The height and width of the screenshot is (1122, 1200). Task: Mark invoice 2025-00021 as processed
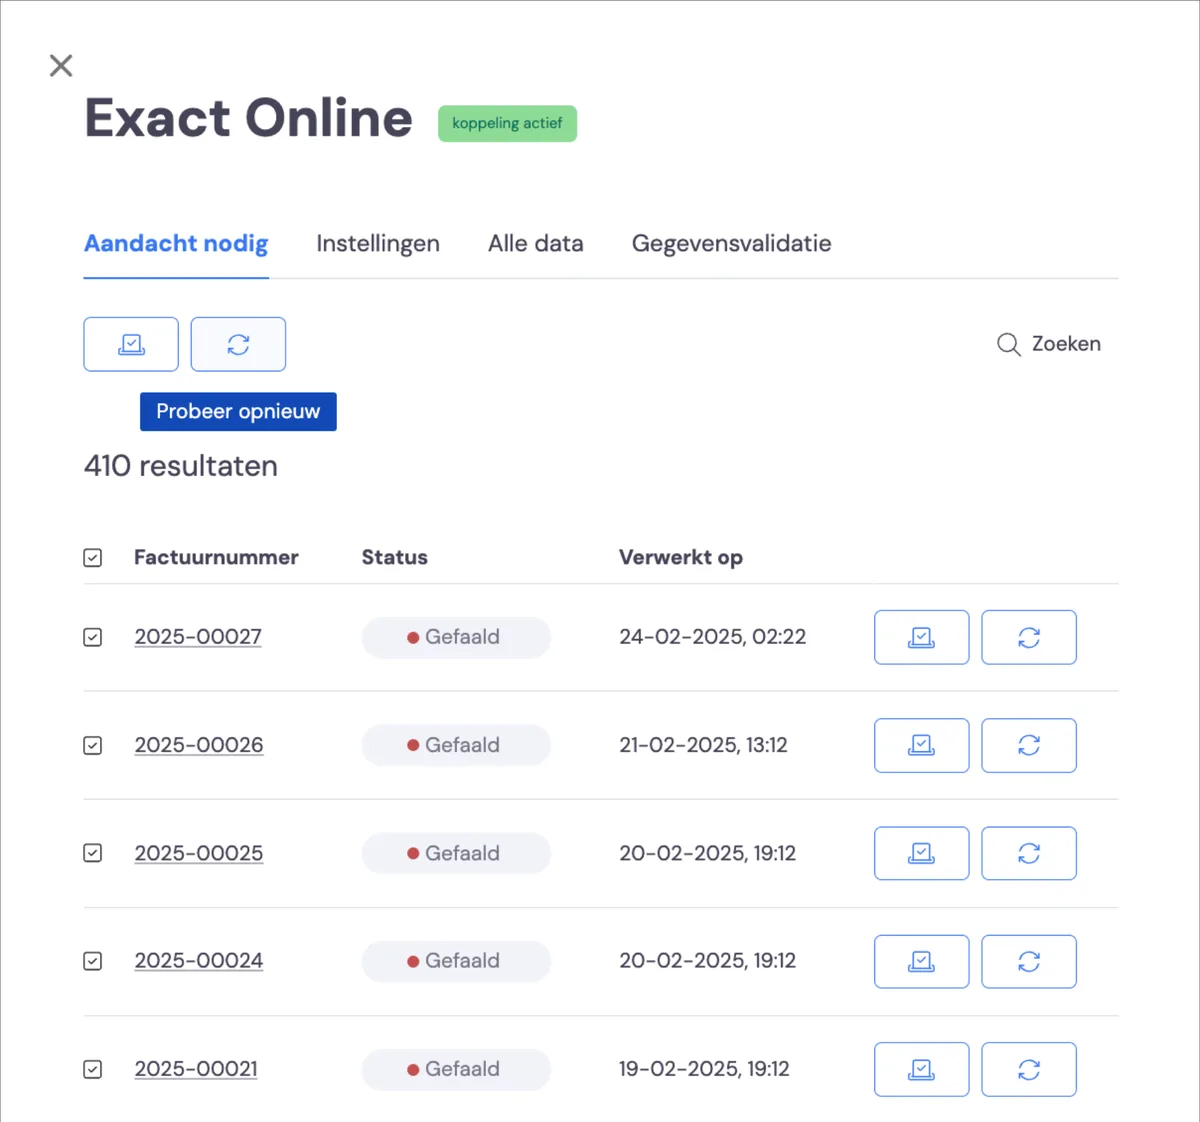click(921, 1069)
